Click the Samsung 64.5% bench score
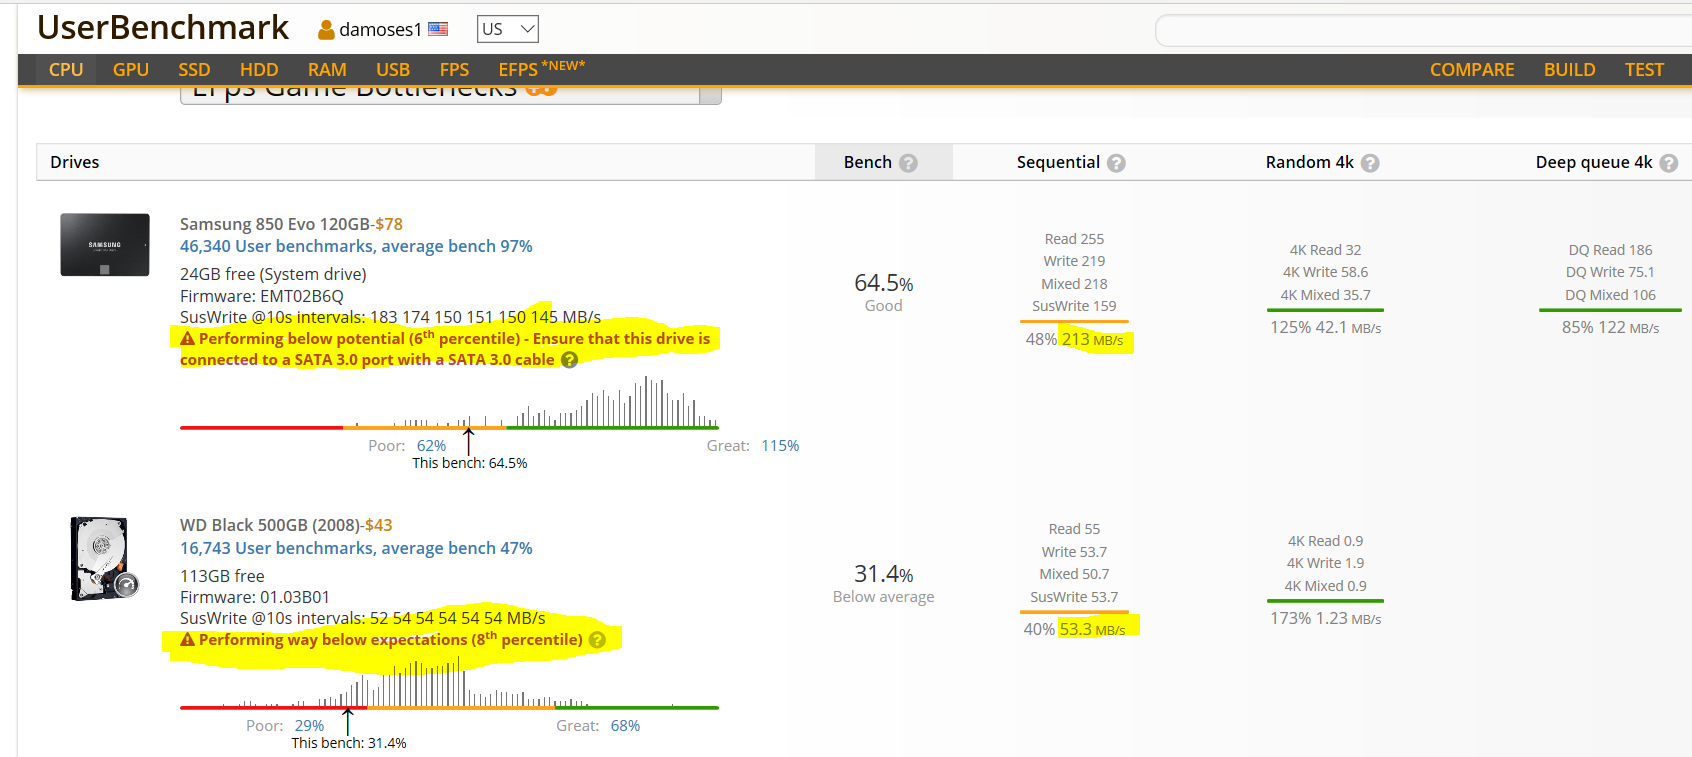This screenshot has width=1692, height=757. tap(884, 283)
